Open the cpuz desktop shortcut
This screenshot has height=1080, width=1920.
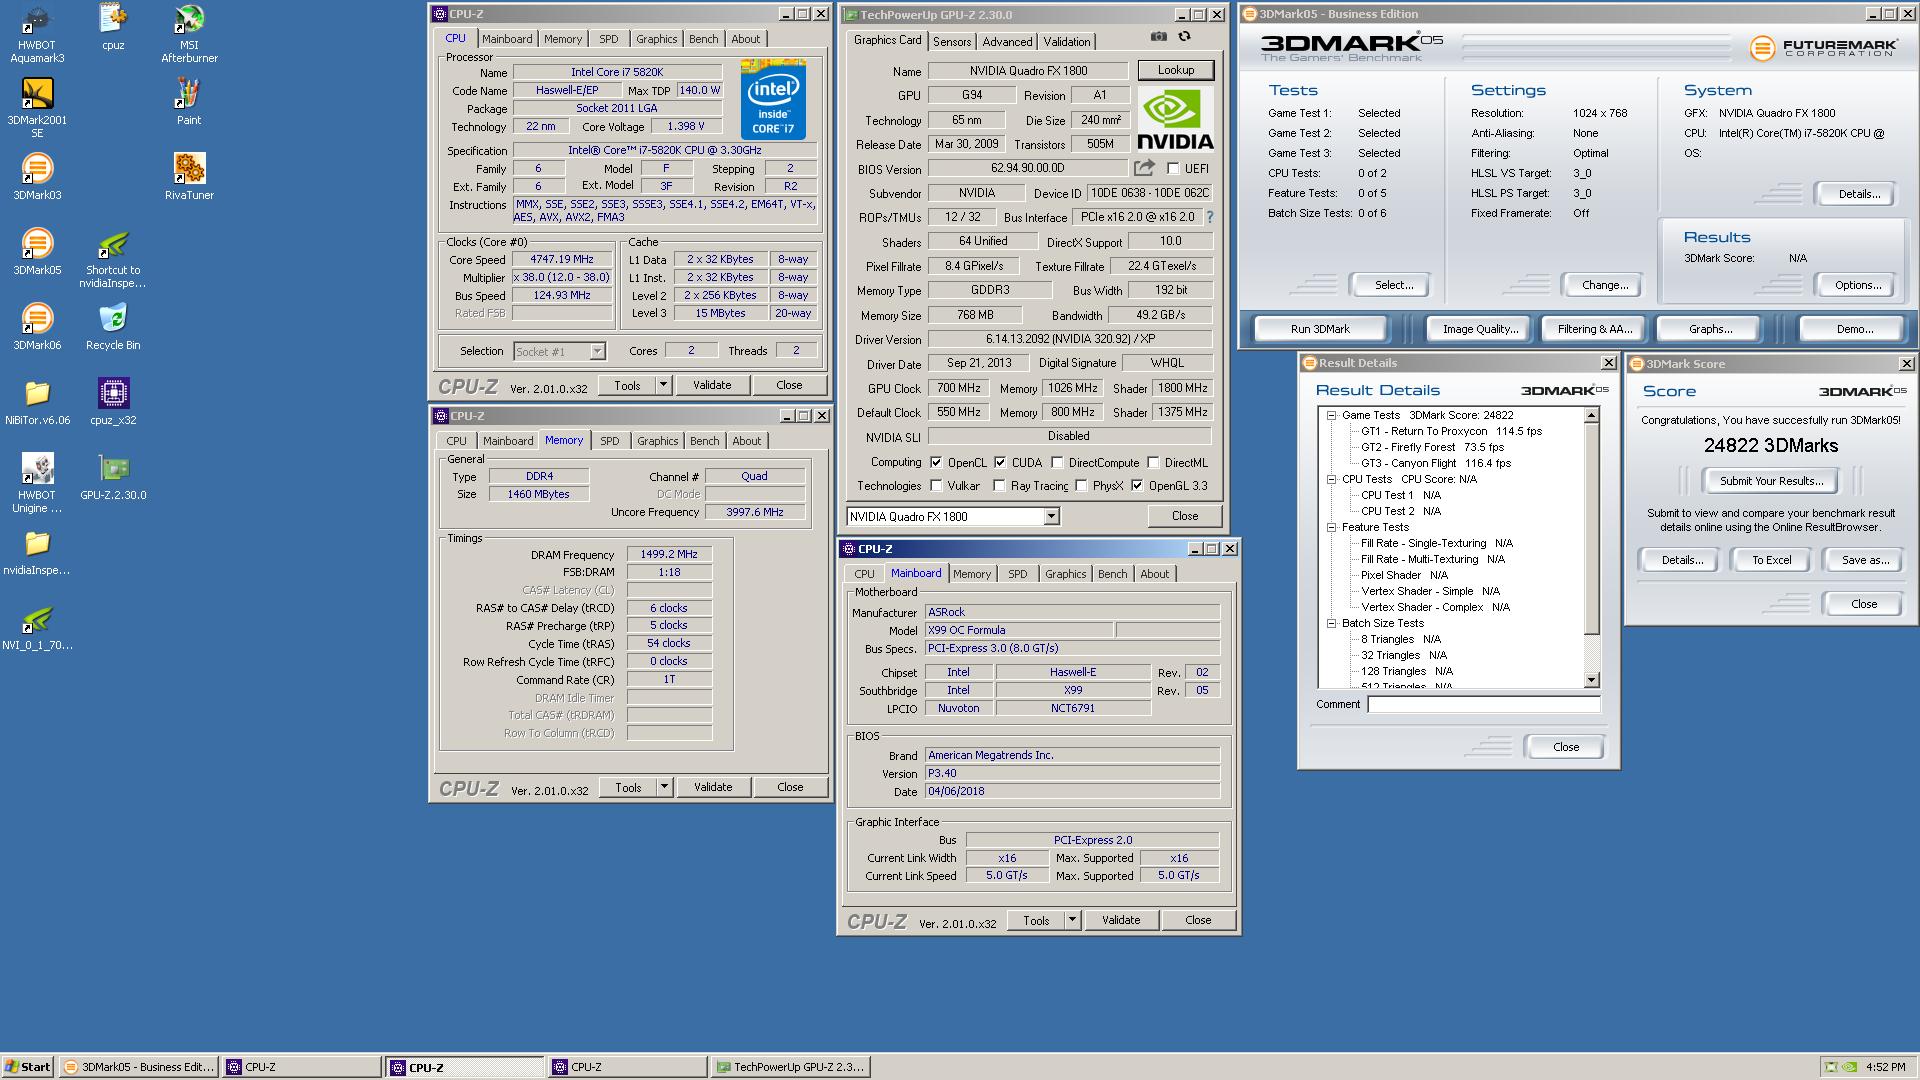(x=113, y=28)
